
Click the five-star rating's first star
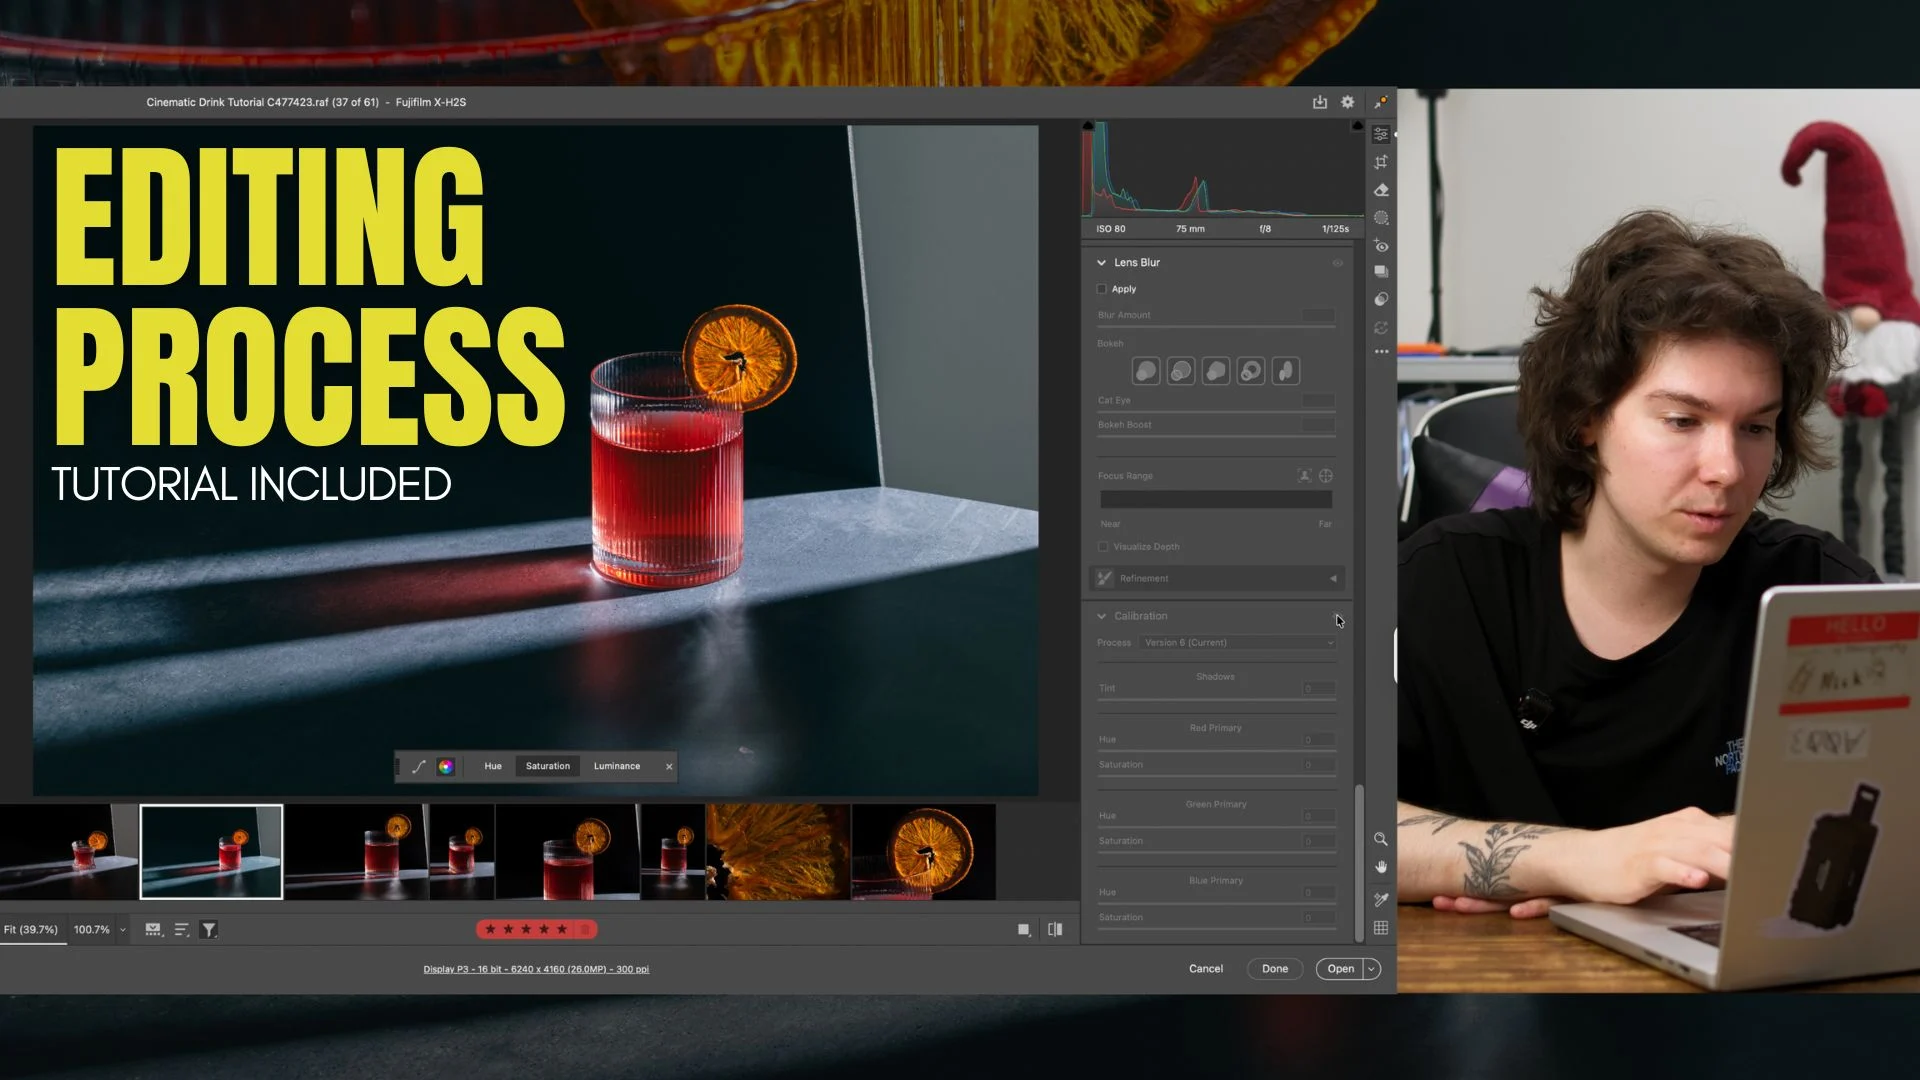(x=490, y=930)
